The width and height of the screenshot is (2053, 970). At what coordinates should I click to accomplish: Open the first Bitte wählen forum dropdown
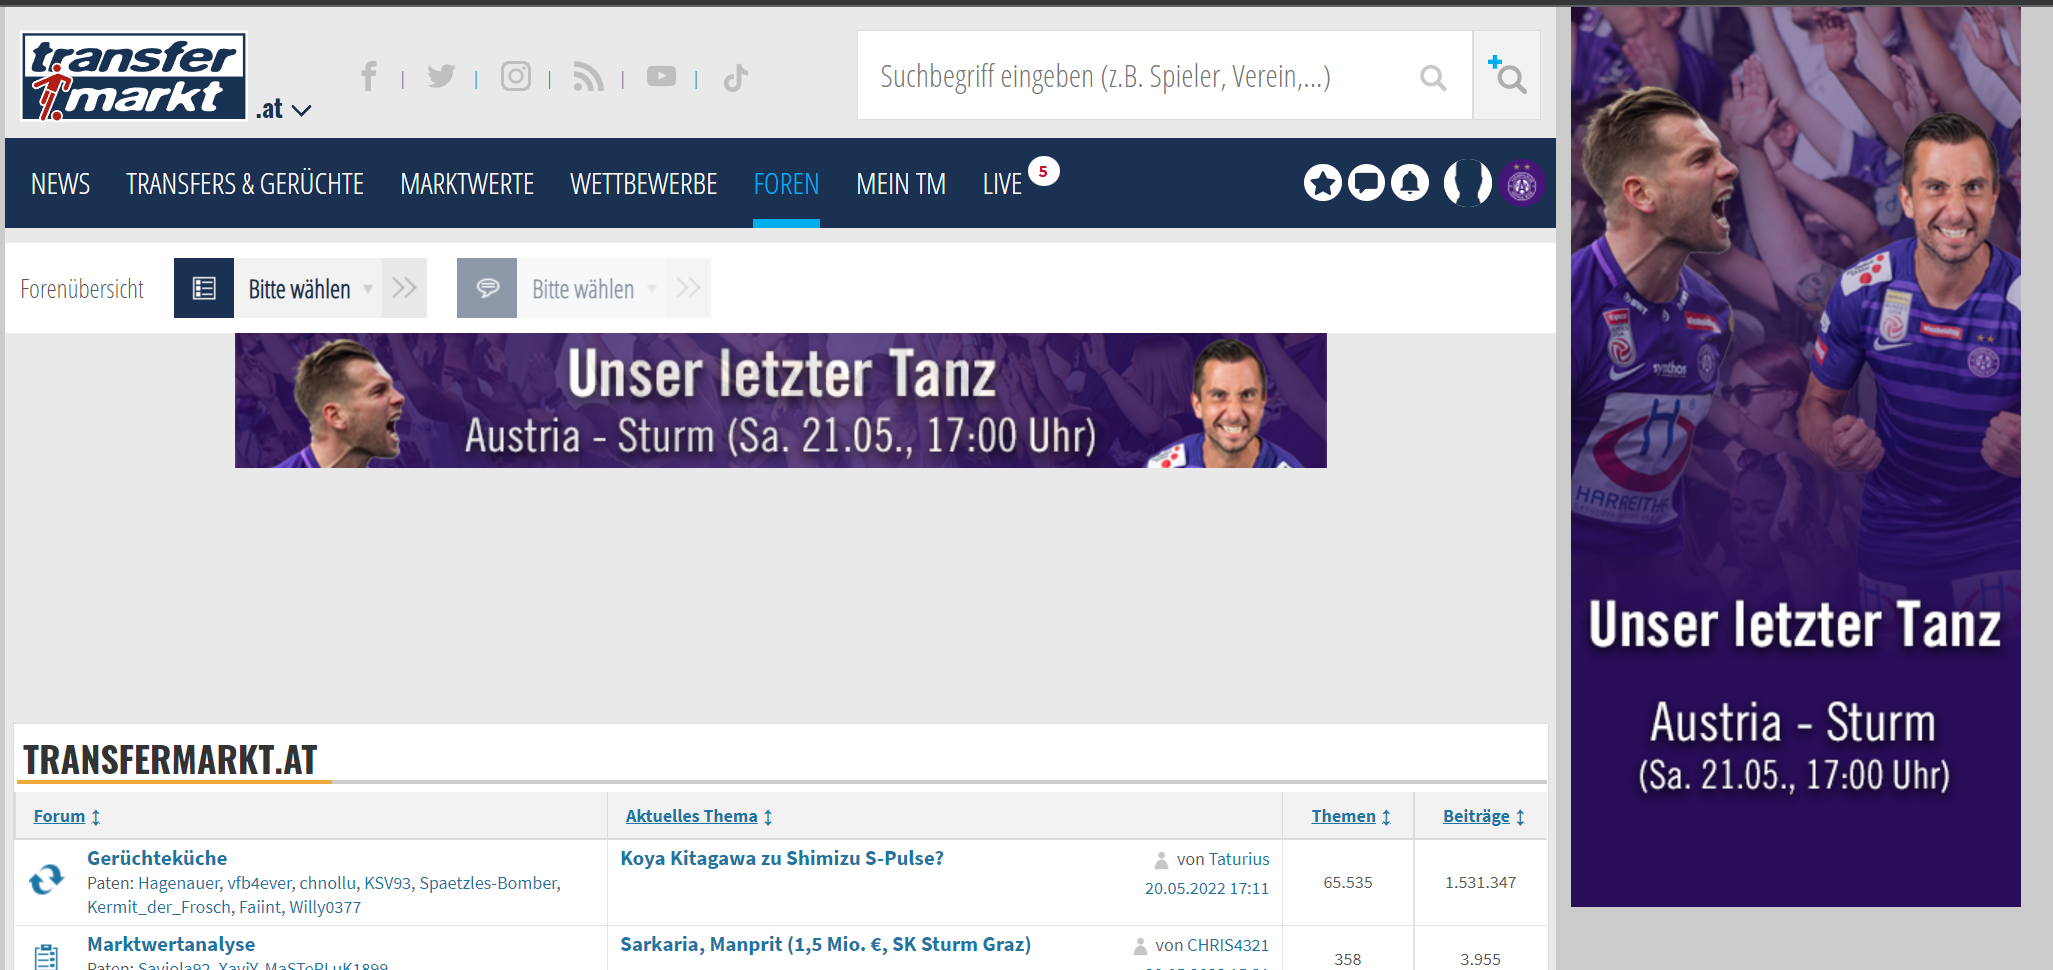(x=308, y=288)
